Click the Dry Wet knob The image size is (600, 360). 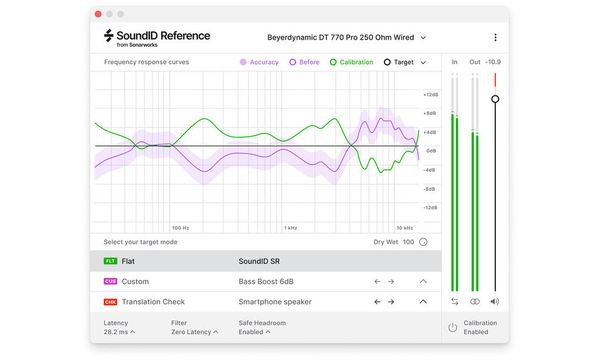click(x=423, y=242)
